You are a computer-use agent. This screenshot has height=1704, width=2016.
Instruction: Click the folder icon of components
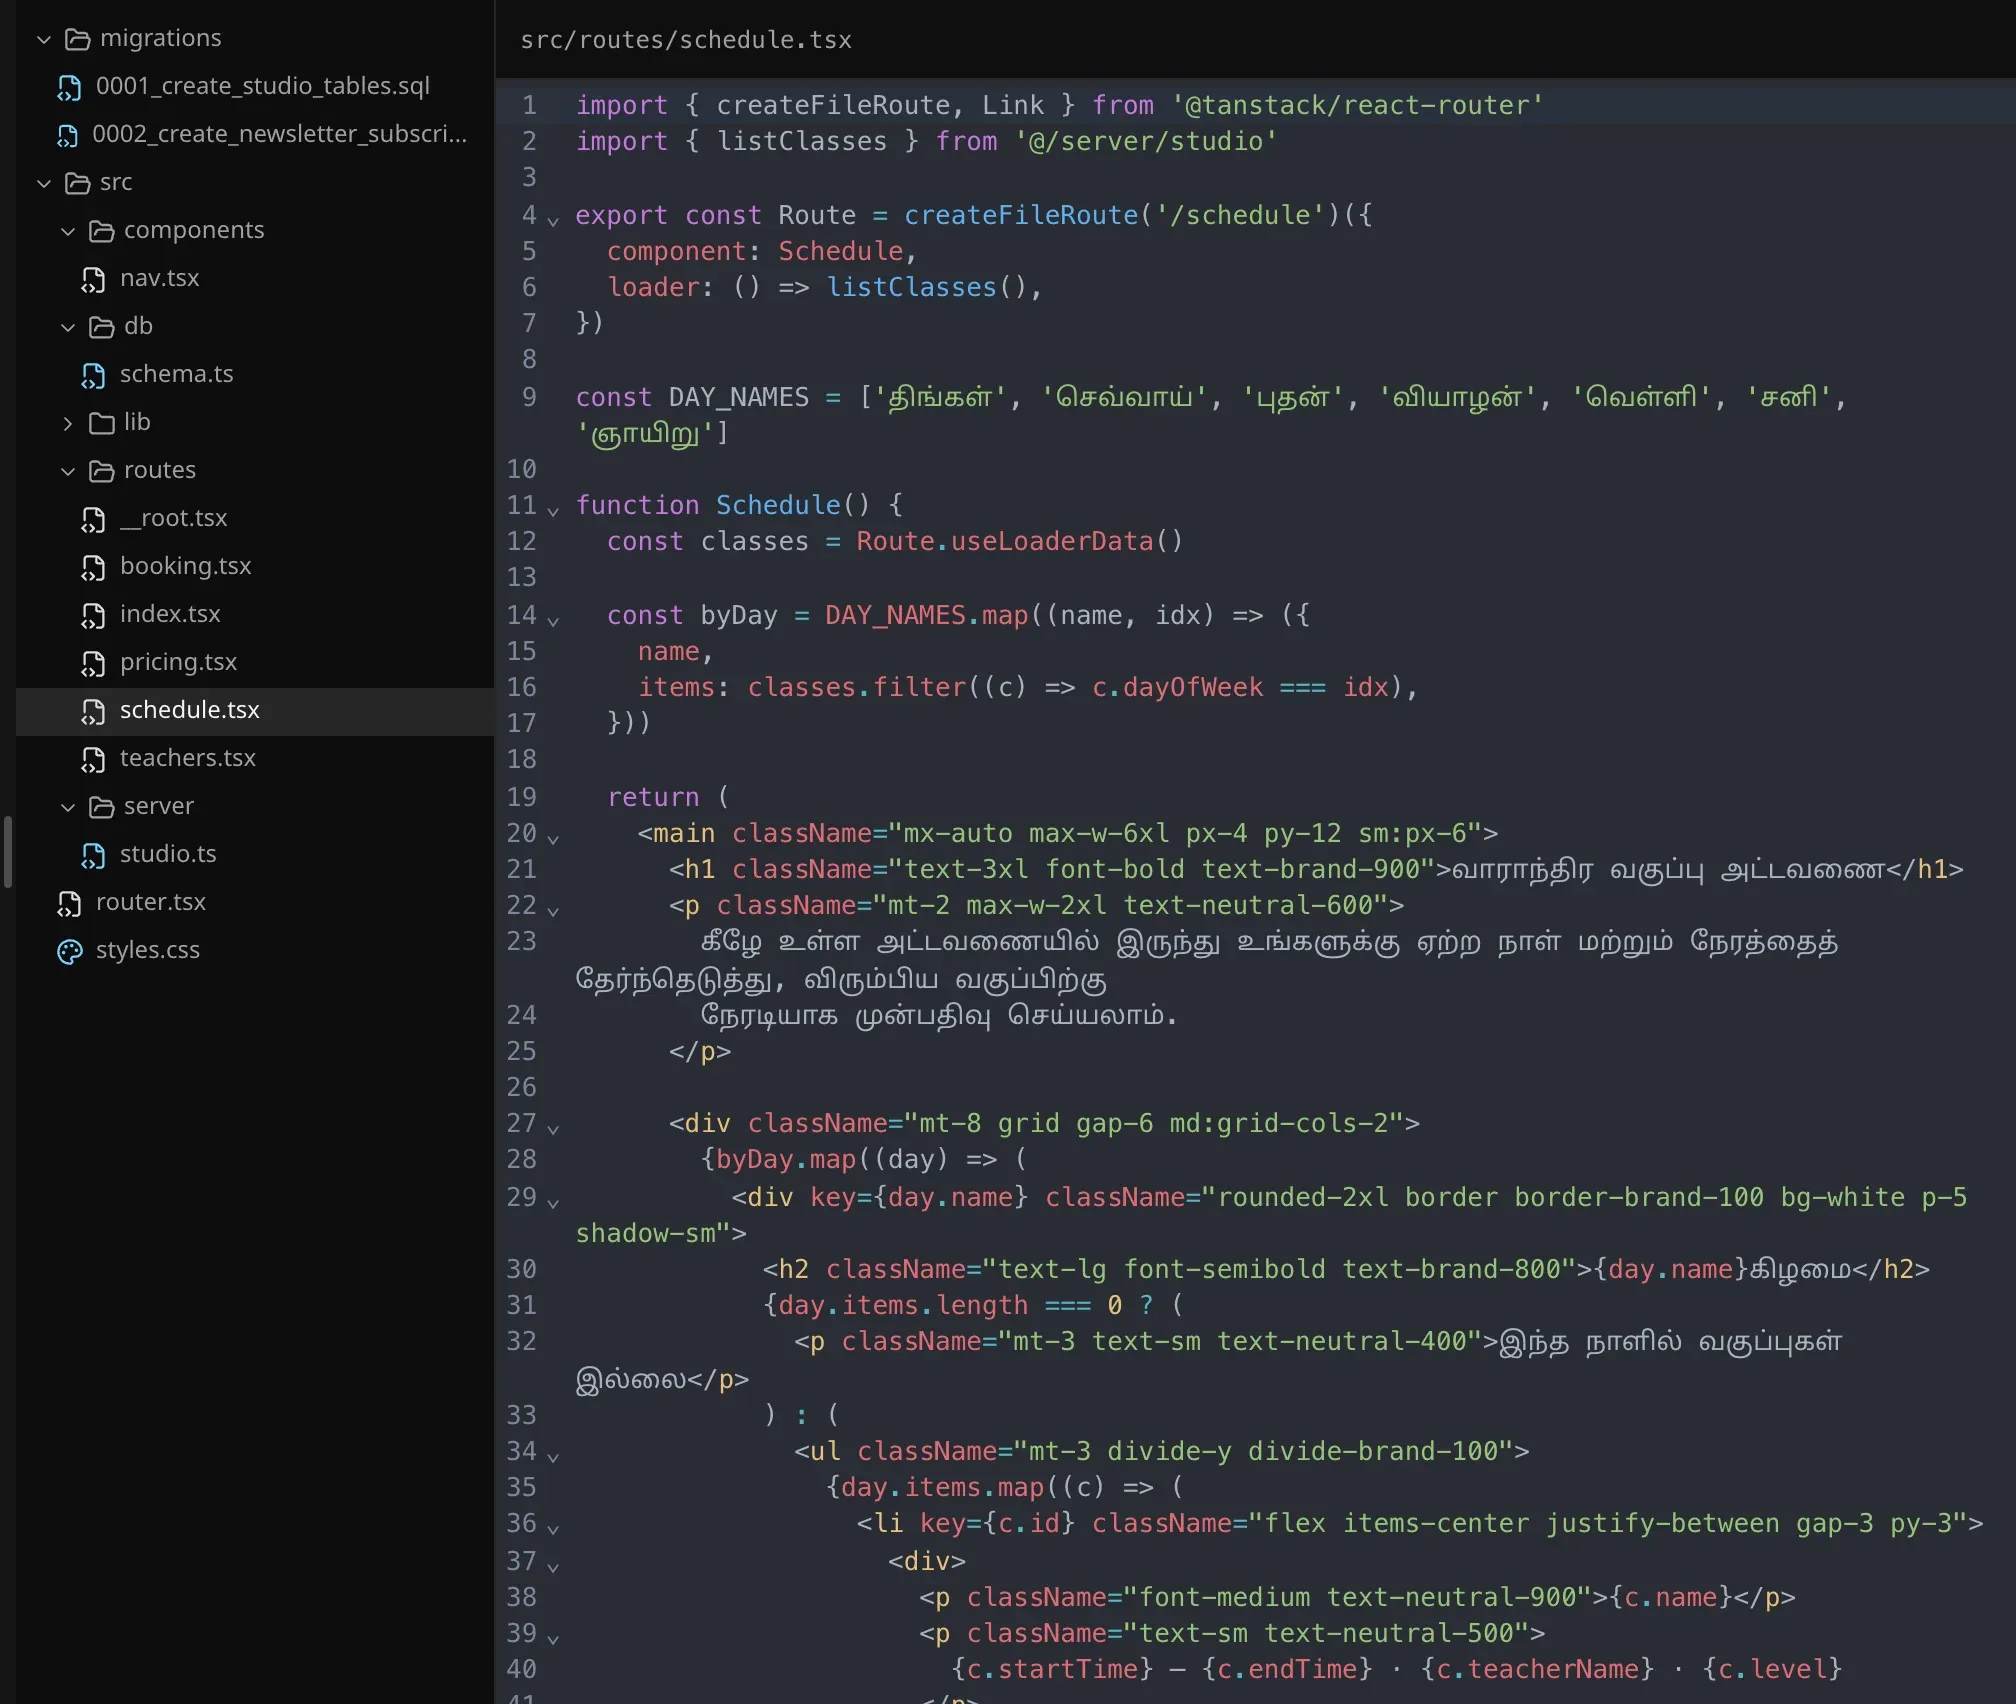coord(101,231)
